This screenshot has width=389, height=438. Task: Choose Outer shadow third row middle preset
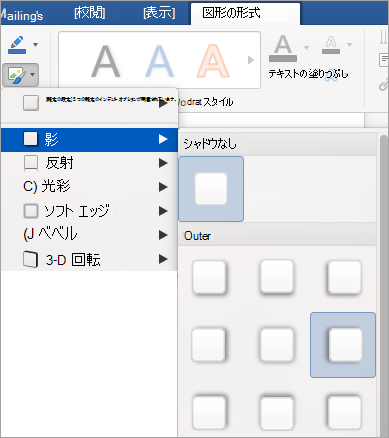(x=277, y=412)
